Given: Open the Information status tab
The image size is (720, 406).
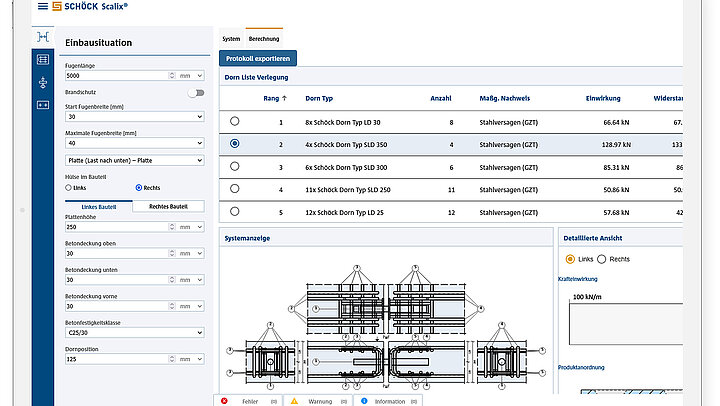Looking at the screenshot, I should 388,401.
